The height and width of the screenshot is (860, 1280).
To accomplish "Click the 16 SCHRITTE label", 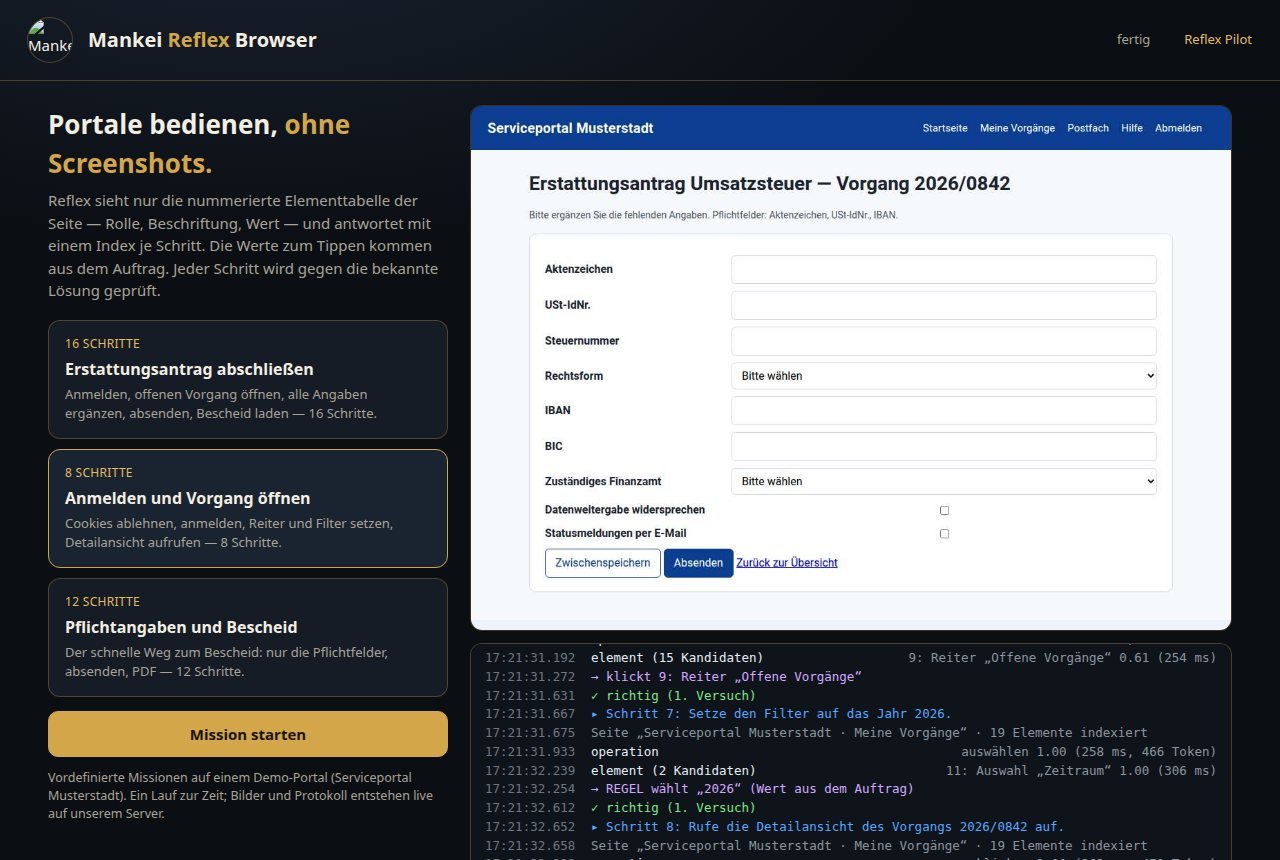I will point(102,344).
